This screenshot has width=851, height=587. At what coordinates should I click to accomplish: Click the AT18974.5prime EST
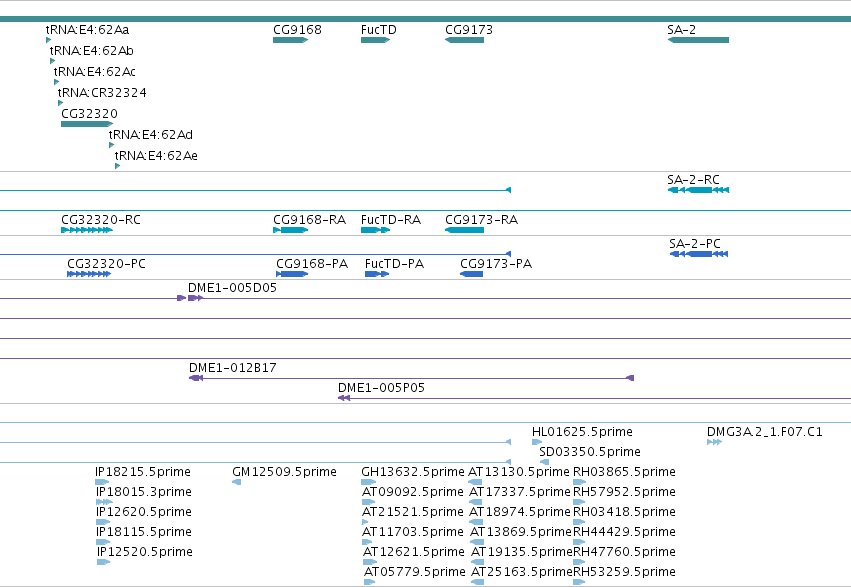(476, 522)
